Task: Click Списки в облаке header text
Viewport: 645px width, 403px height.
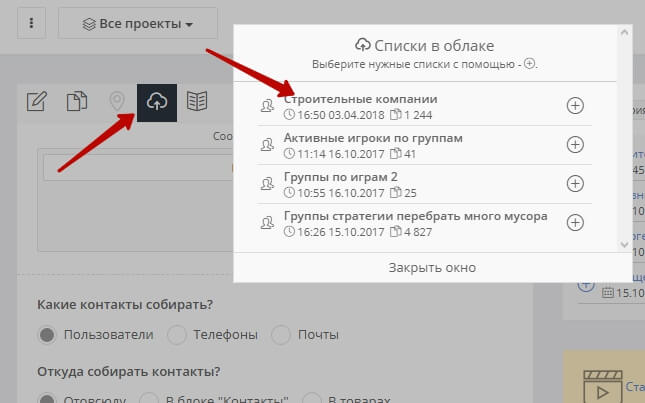Action: click(434, 46)
